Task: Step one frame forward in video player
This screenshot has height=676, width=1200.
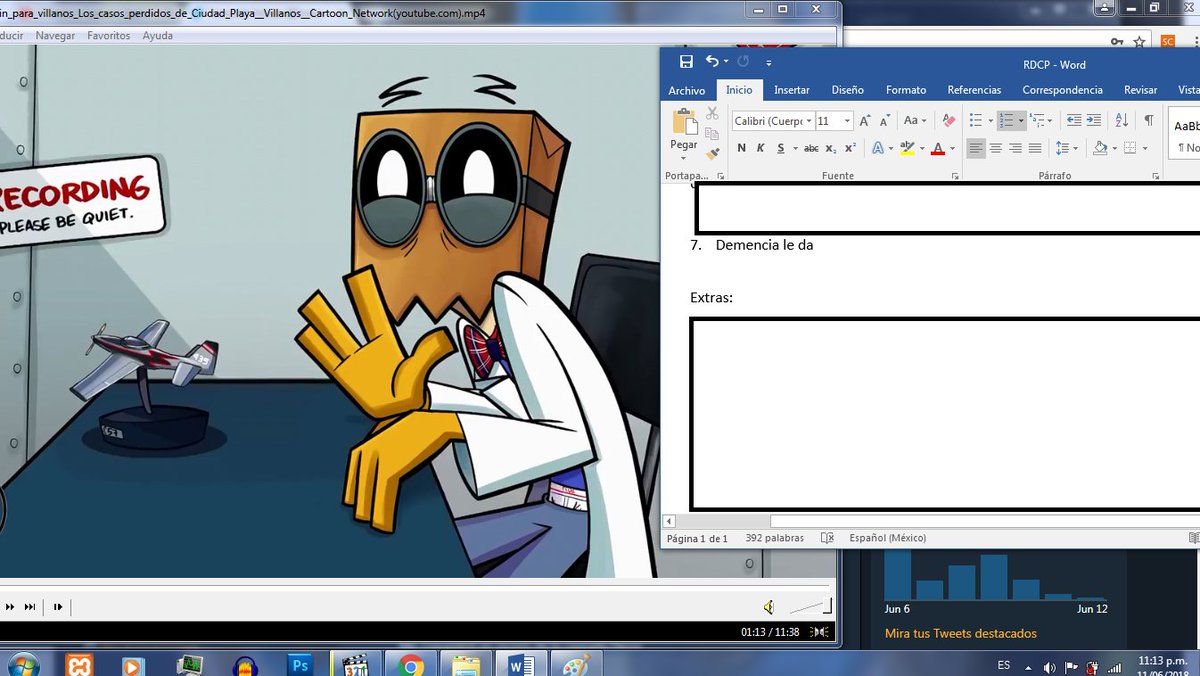Action: tap(58, 607)
